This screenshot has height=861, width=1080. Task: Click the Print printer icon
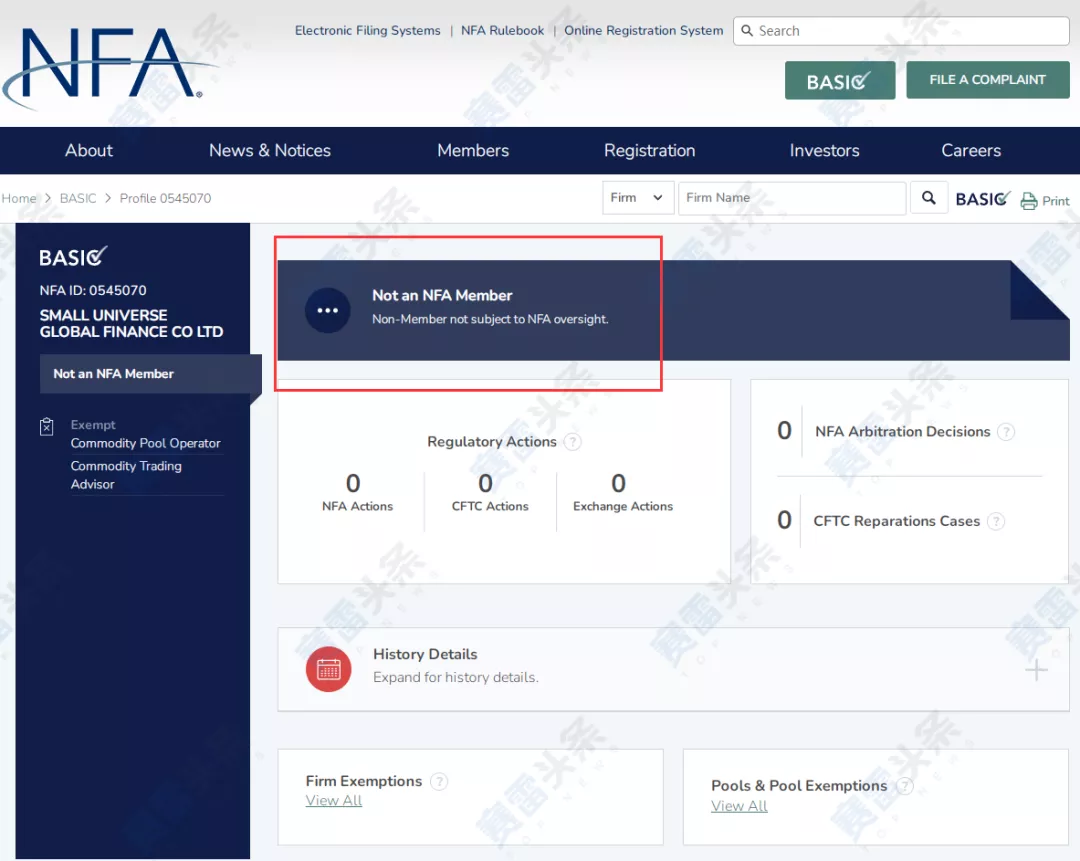[x=1028, y=200]
